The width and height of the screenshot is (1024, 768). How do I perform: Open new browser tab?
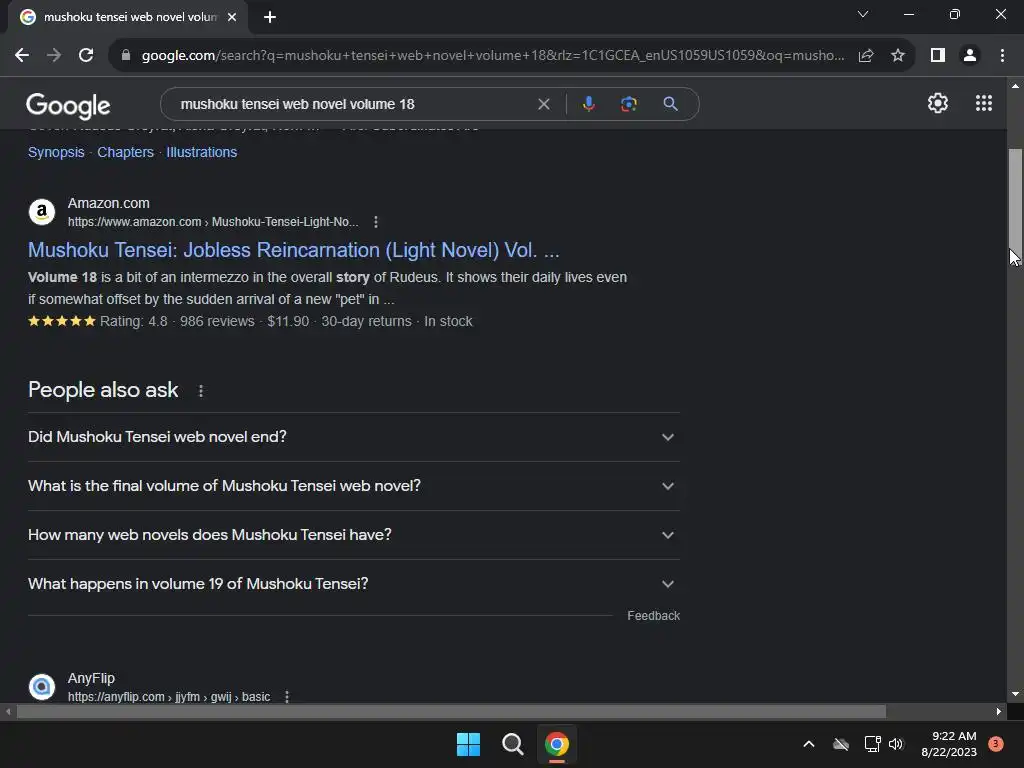270,17
